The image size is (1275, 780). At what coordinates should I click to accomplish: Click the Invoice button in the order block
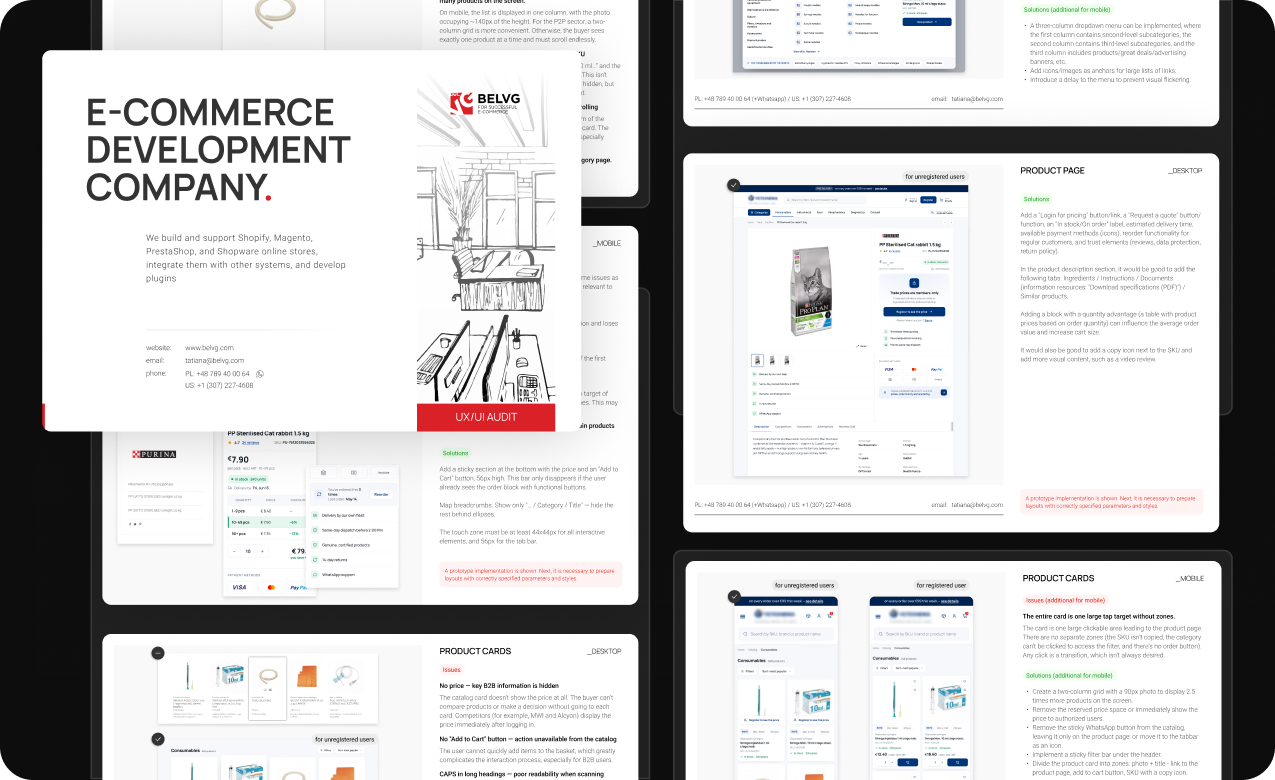pyautogui.click(x=384, y=473)
